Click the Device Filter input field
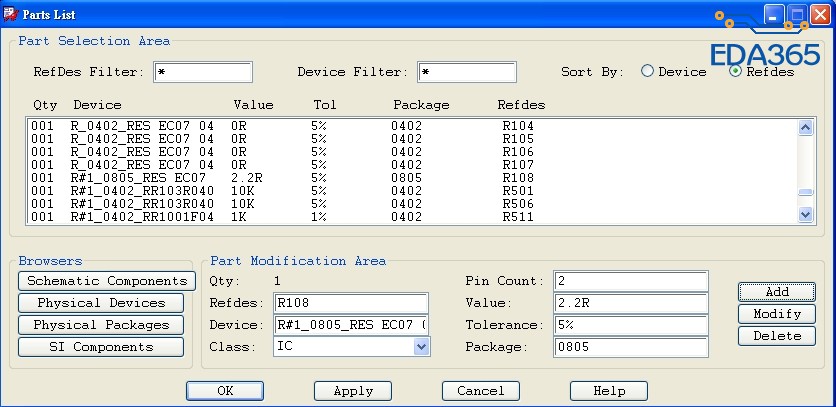836x407 pixels. (467, 72)
